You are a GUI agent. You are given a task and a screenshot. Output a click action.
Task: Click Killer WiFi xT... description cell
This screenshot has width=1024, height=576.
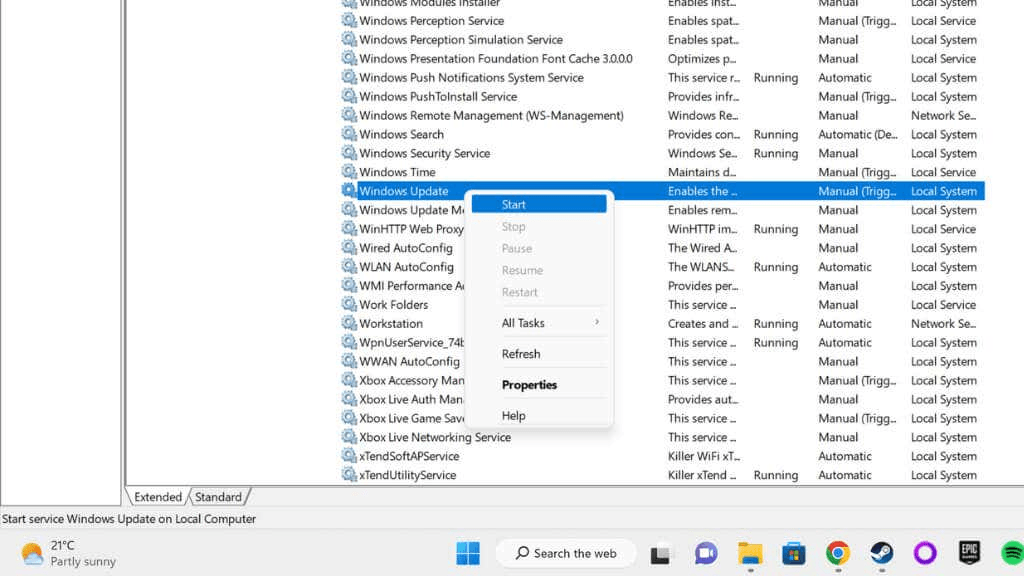[x=703, y=456]
